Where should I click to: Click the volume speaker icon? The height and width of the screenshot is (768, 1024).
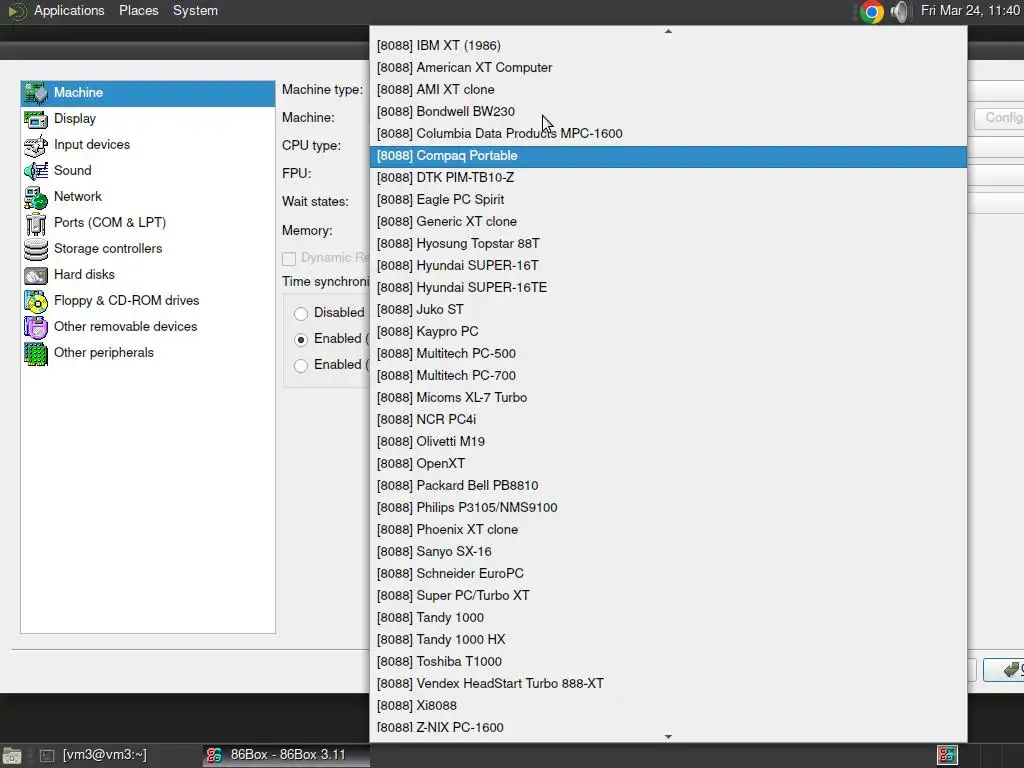(900, 12)
